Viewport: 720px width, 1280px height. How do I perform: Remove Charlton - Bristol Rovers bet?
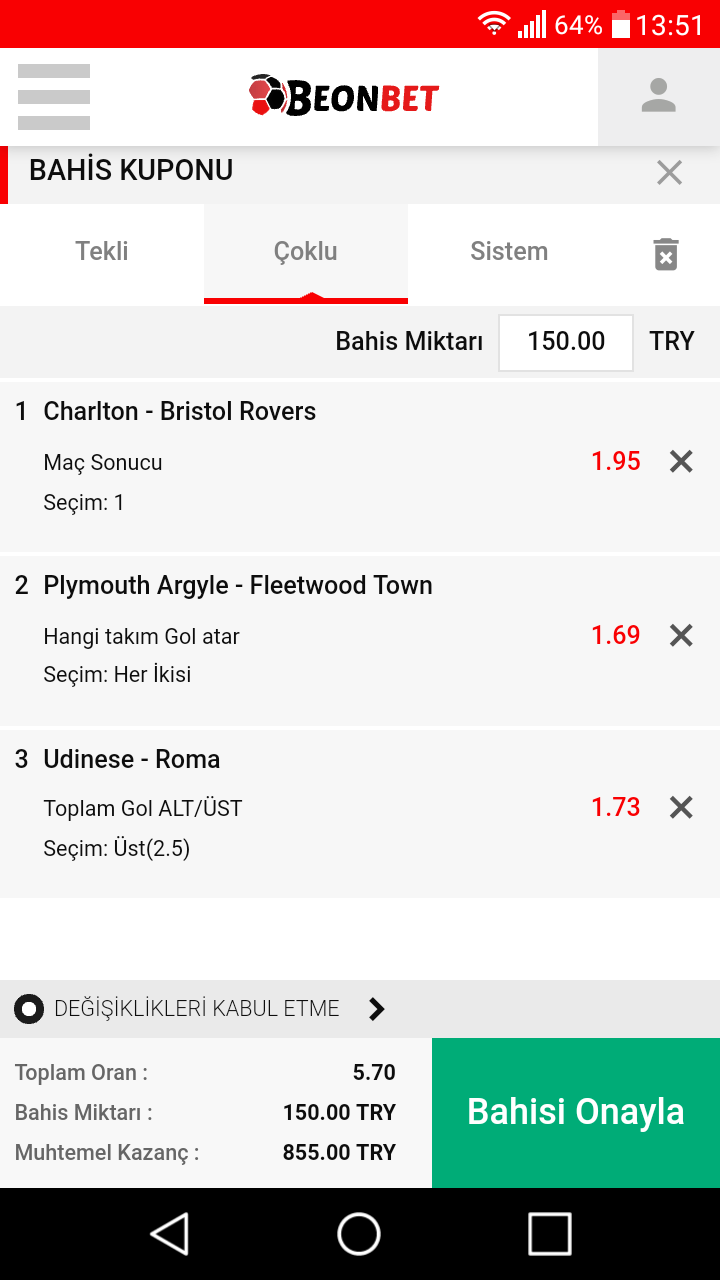pyautogui.click(x=681, y=461)
